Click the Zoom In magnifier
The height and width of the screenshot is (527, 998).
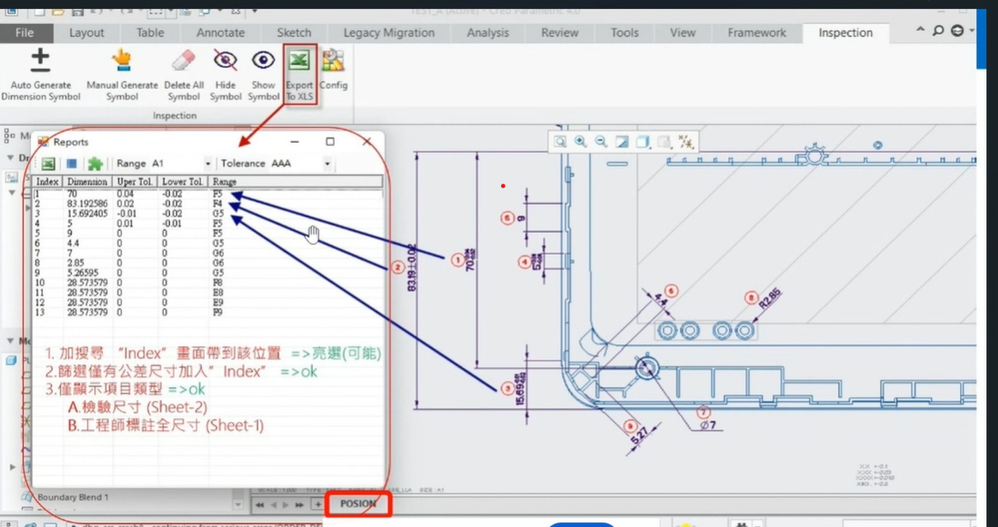pyautogui.click(x=580, y=141)
